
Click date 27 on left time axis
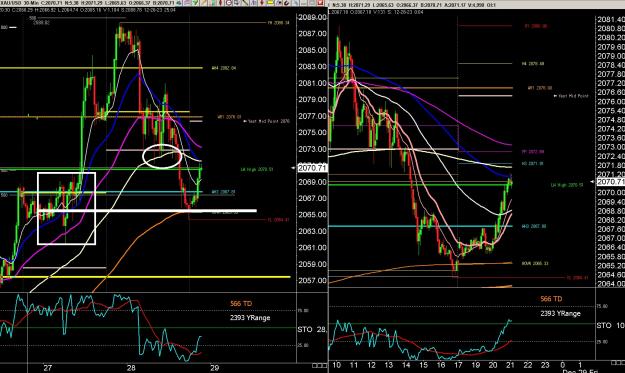(47, 368)
